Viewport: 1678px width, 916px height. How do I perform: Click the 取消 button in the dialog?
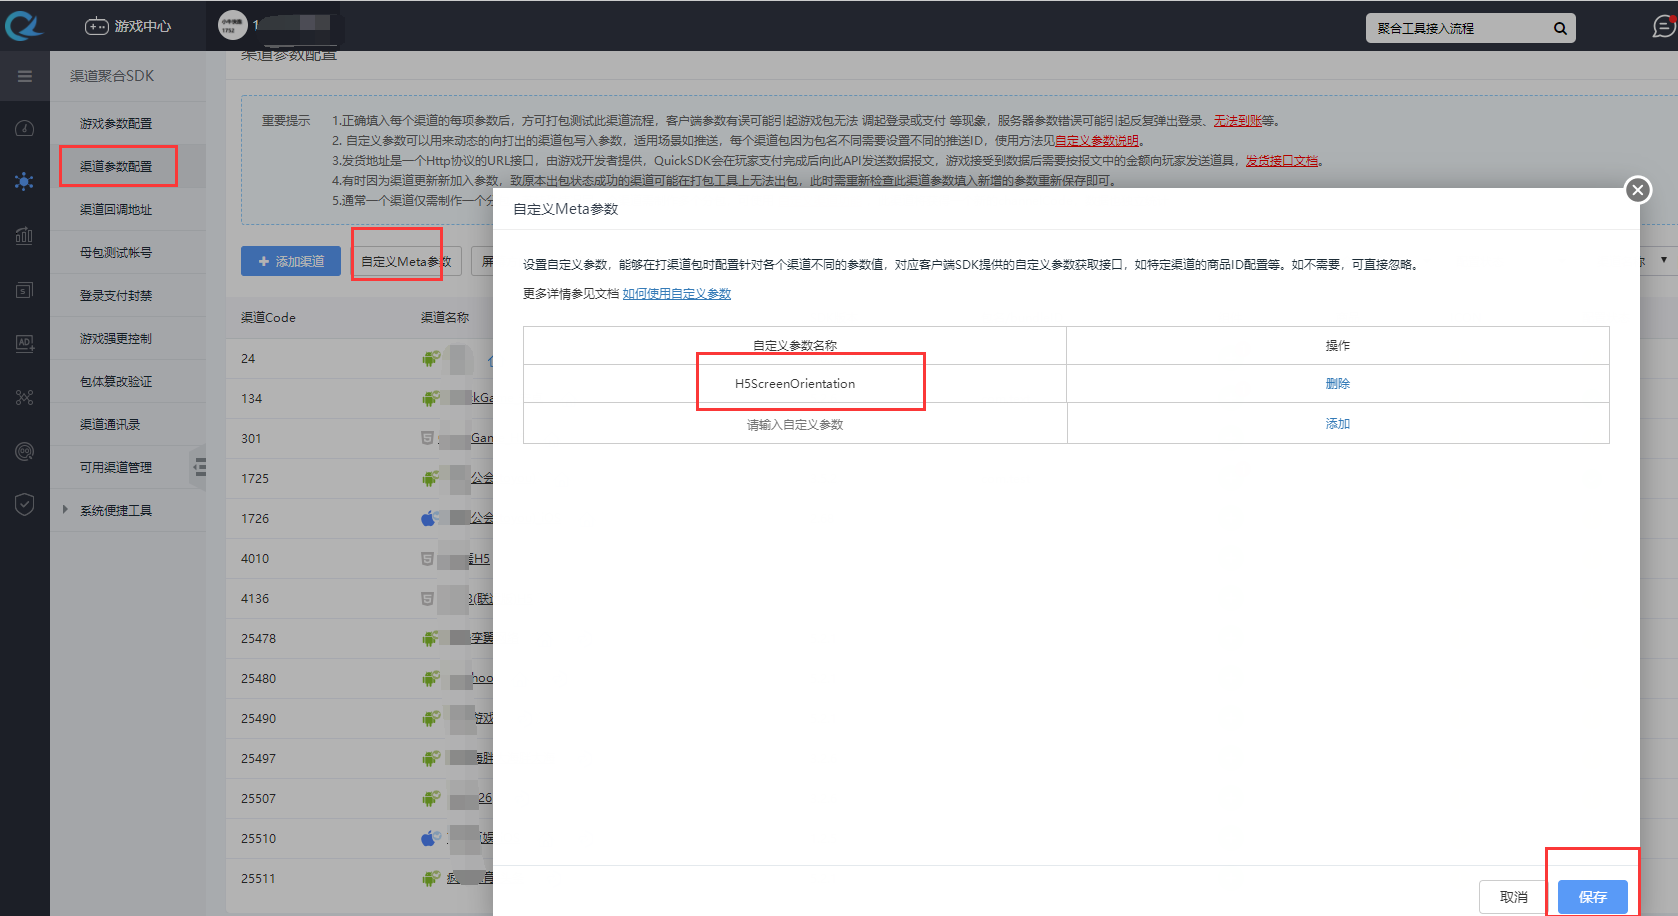coord(1513,896)
